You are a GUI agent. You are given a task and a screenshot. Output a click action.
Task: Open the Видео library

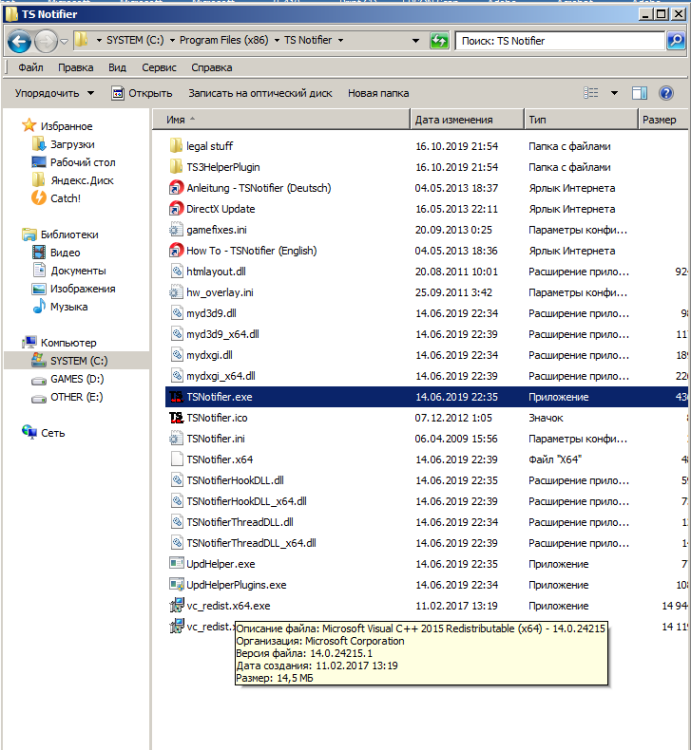click(65, 253)
